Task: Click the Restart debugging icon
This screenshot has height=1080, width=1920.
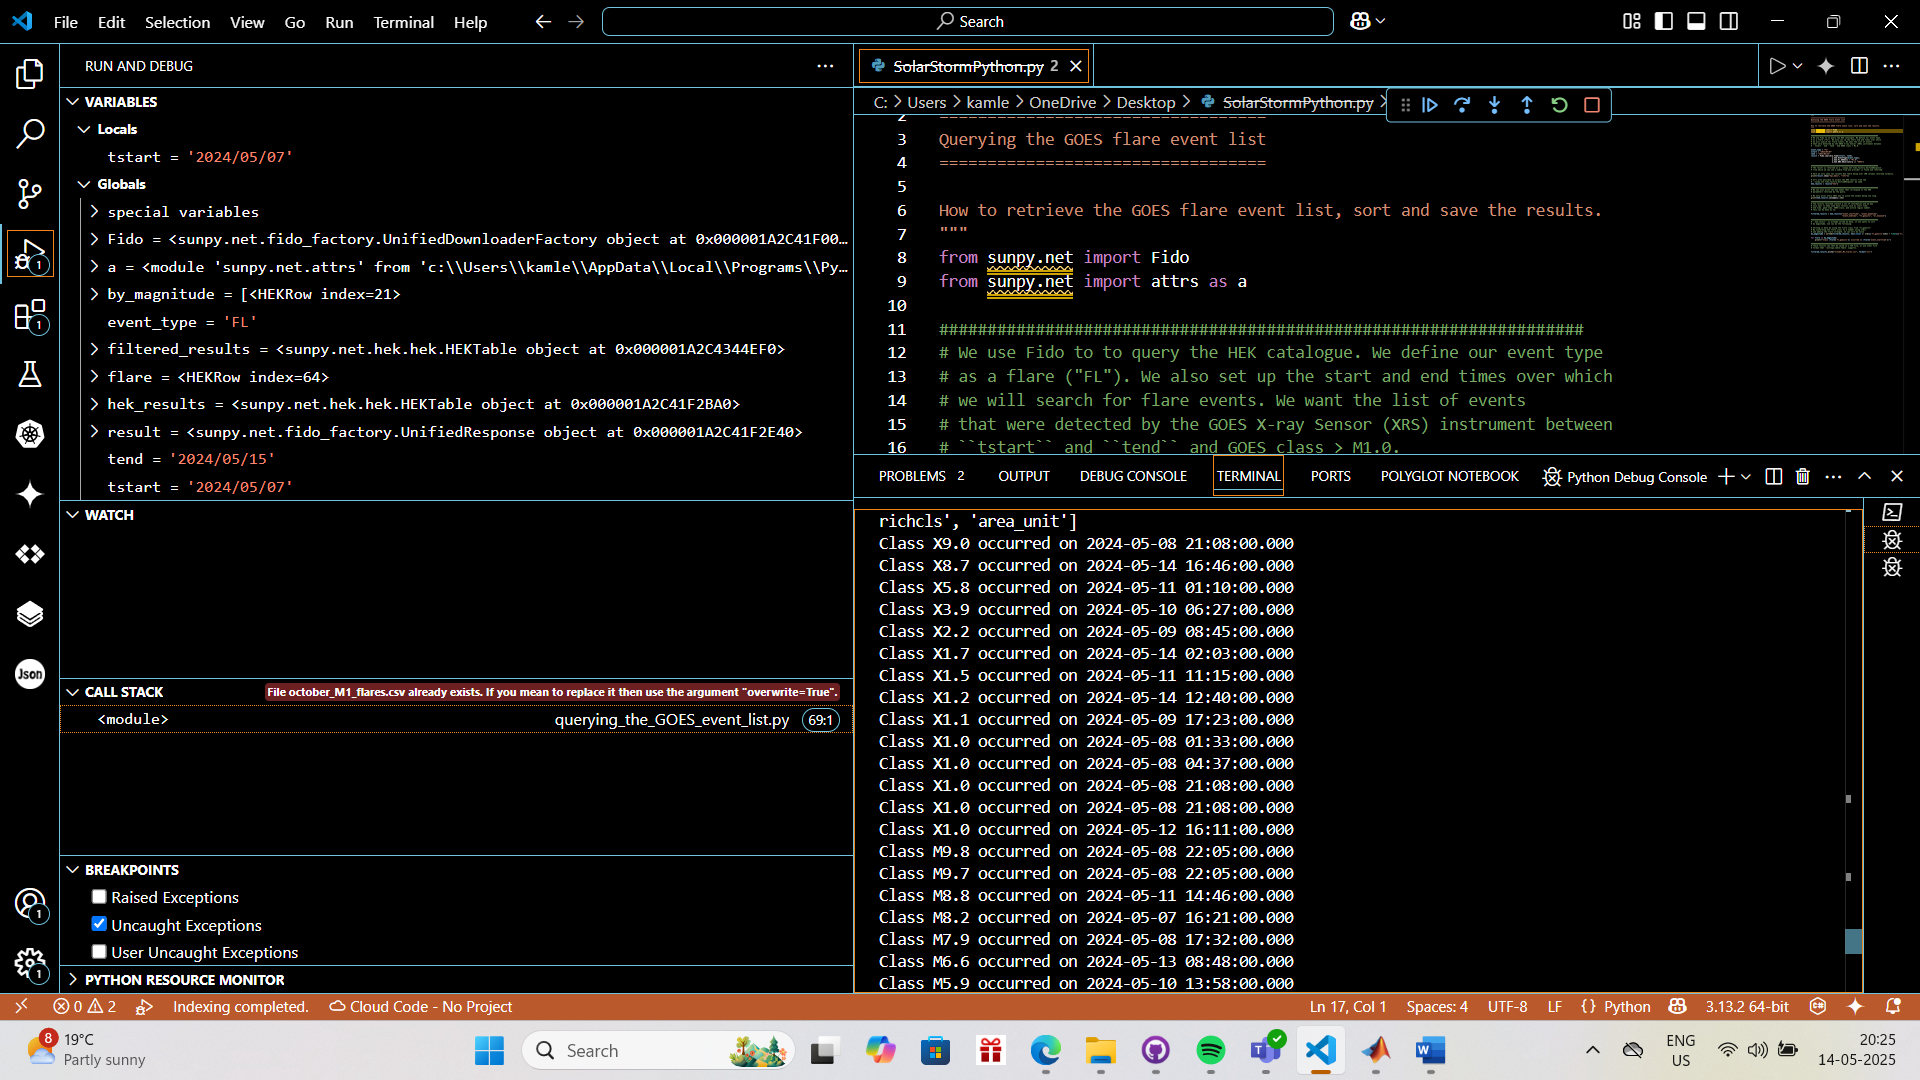Action: [x=1559, y=105]
